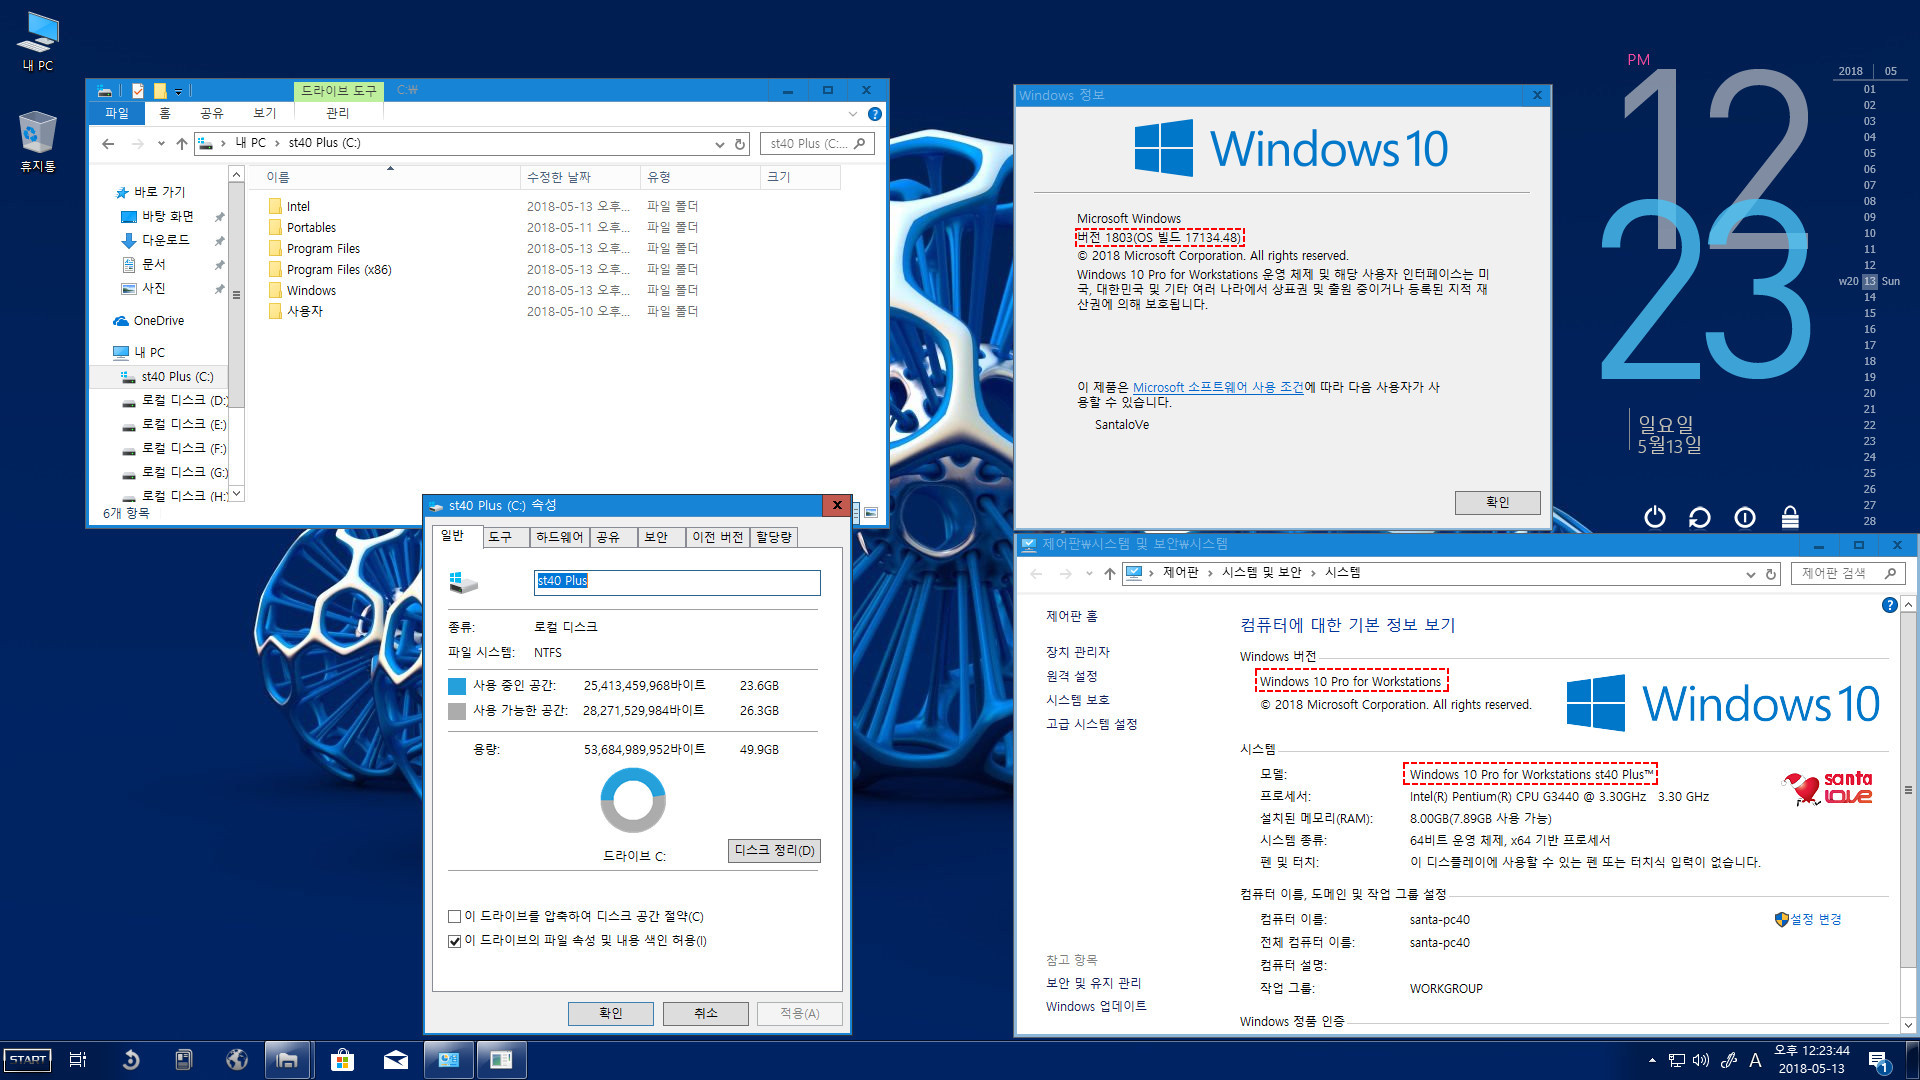Refresh the control panel address bar

1771,574
